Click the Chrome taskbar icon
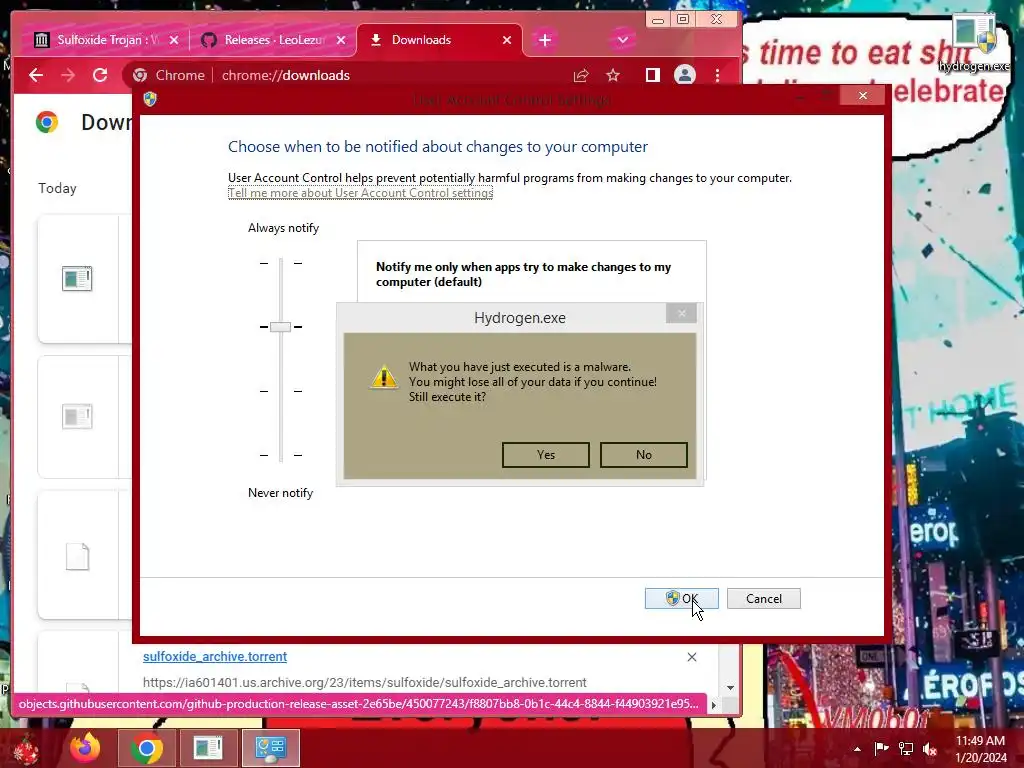The image size is (1024, 768). click(x=147, y=748)
